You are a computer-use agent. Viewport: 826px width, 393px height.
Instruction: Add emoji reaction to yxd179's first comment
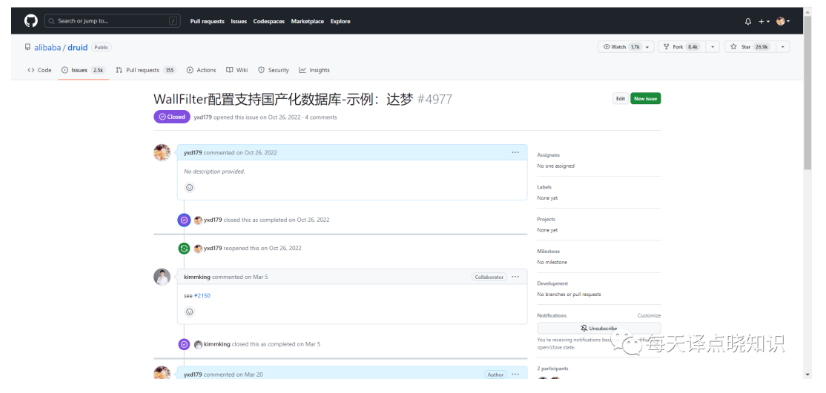tap(190, 188)
